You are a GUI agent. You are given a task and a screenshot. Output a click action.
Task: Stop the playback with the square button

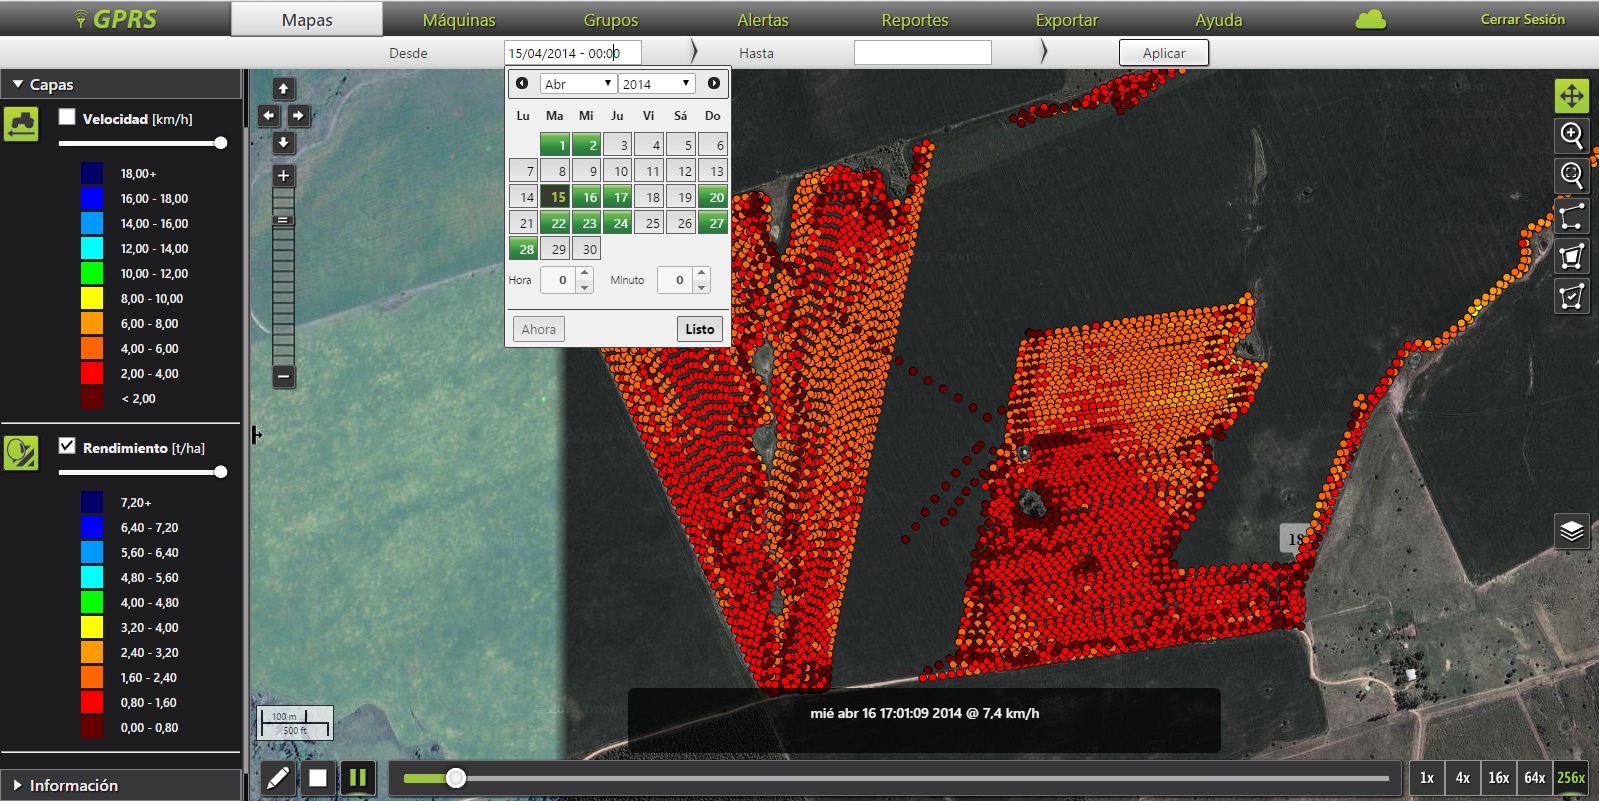pos(318,777)
